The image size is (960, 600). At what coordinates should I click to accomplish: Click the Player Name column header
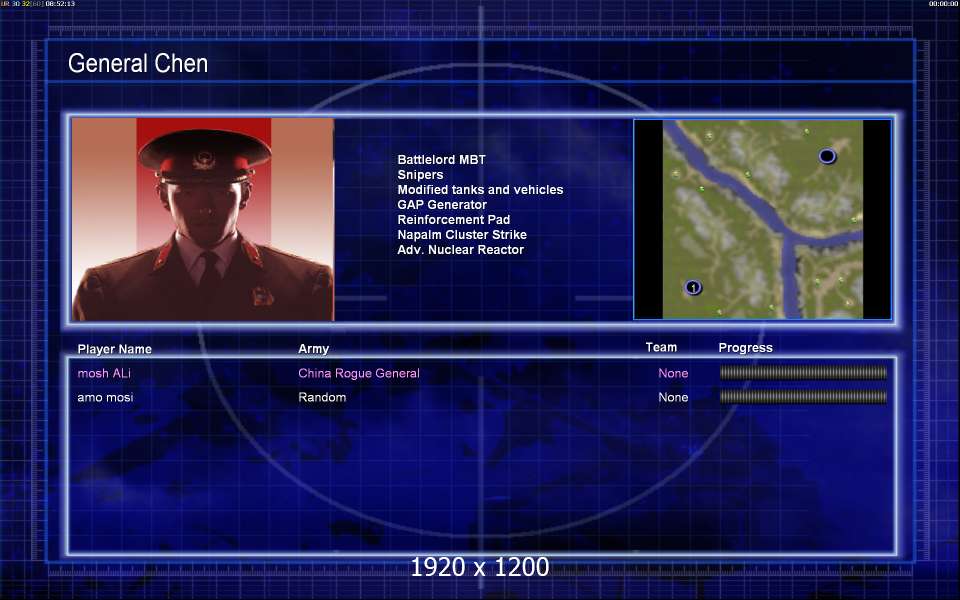114,349
